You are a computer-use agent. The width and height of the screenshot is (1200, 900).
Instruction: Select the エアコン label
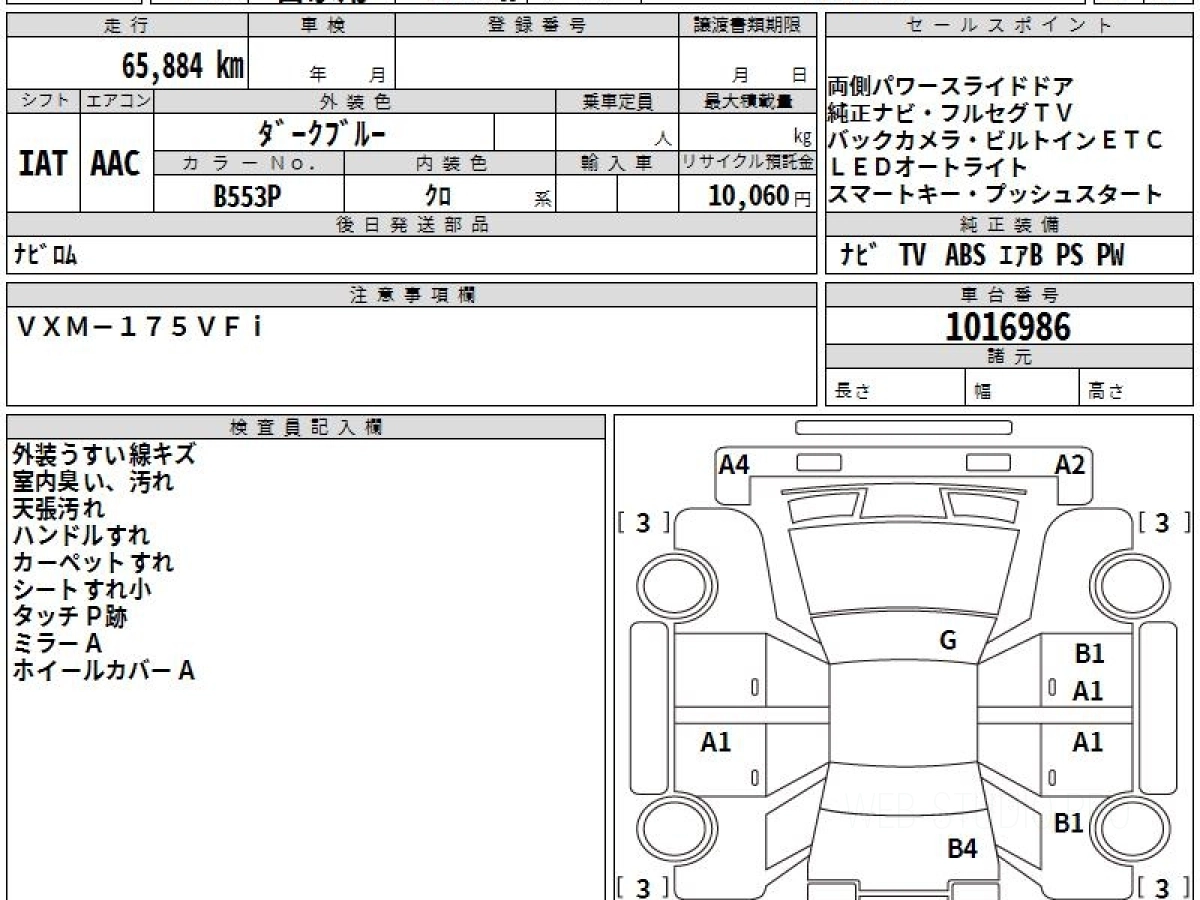click(116, 101)
